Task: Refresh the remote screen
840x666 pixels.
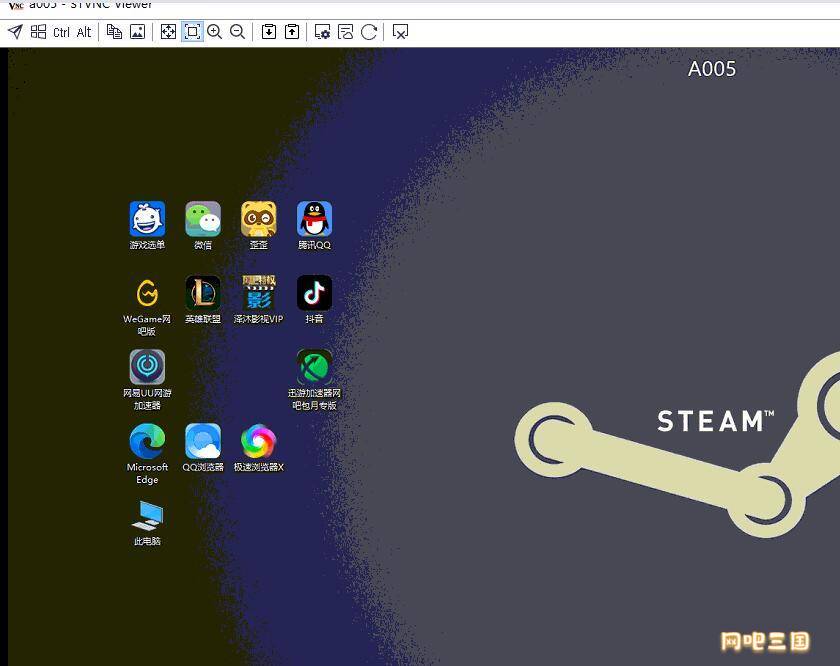Action: point(369,32)
